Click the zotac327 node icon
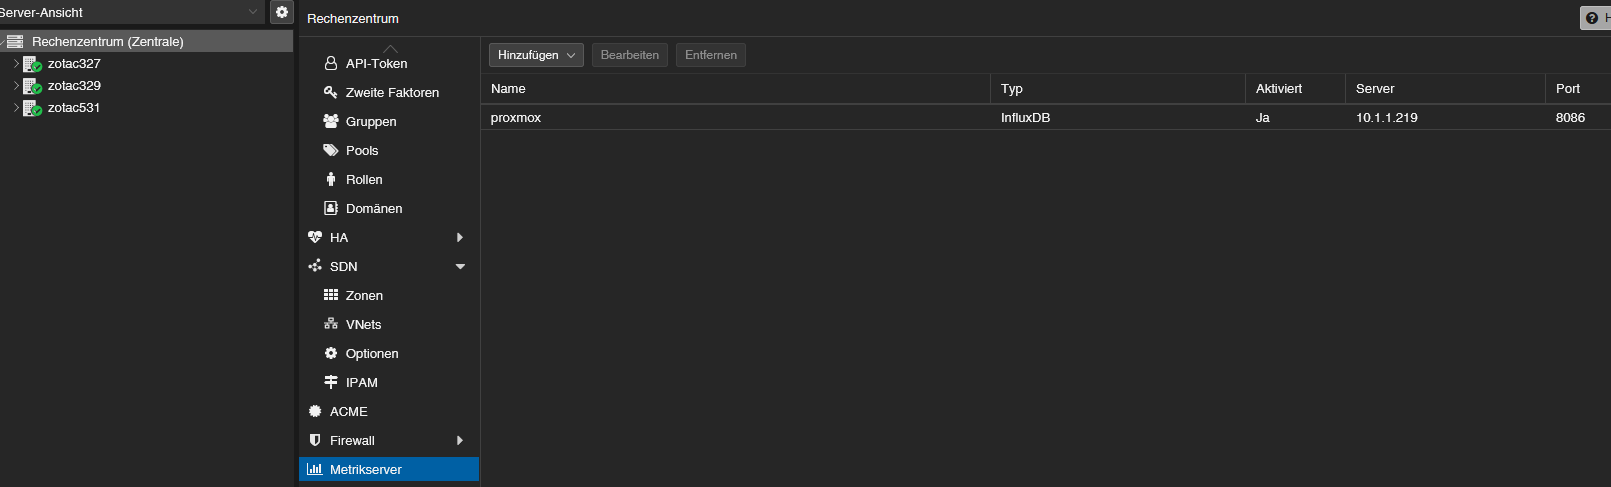1611x487 pixels. click(32, 64)
